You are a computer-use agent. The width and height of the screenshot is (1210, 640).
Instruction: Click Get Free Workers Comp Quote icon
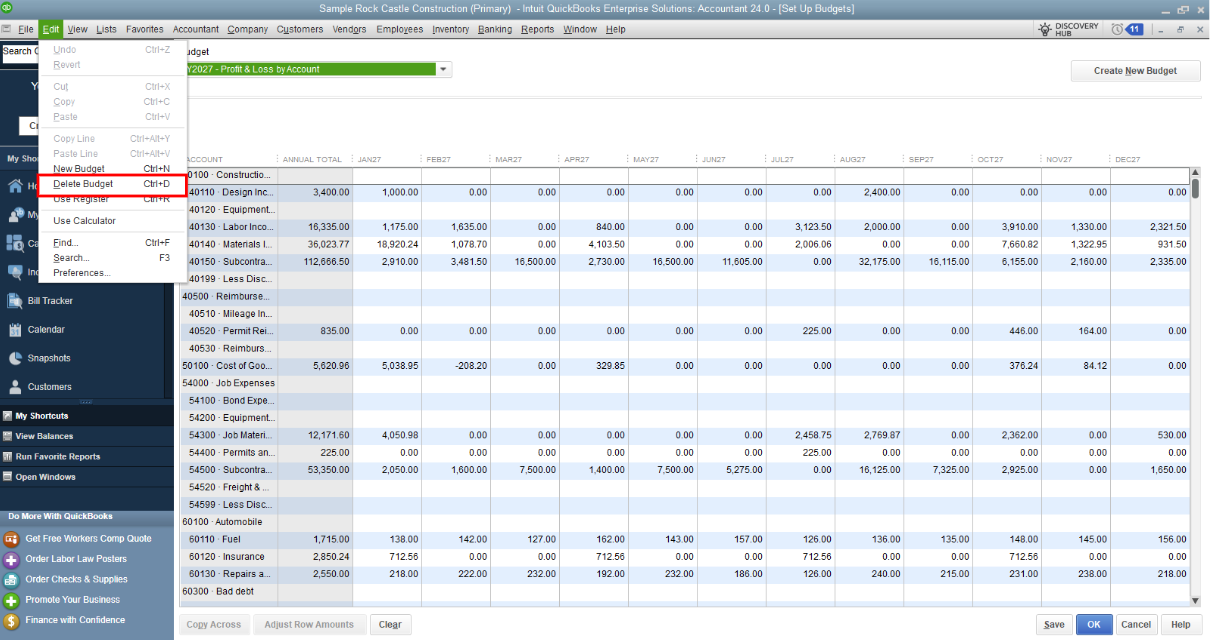pyautogui.click(x=12, y=539)
